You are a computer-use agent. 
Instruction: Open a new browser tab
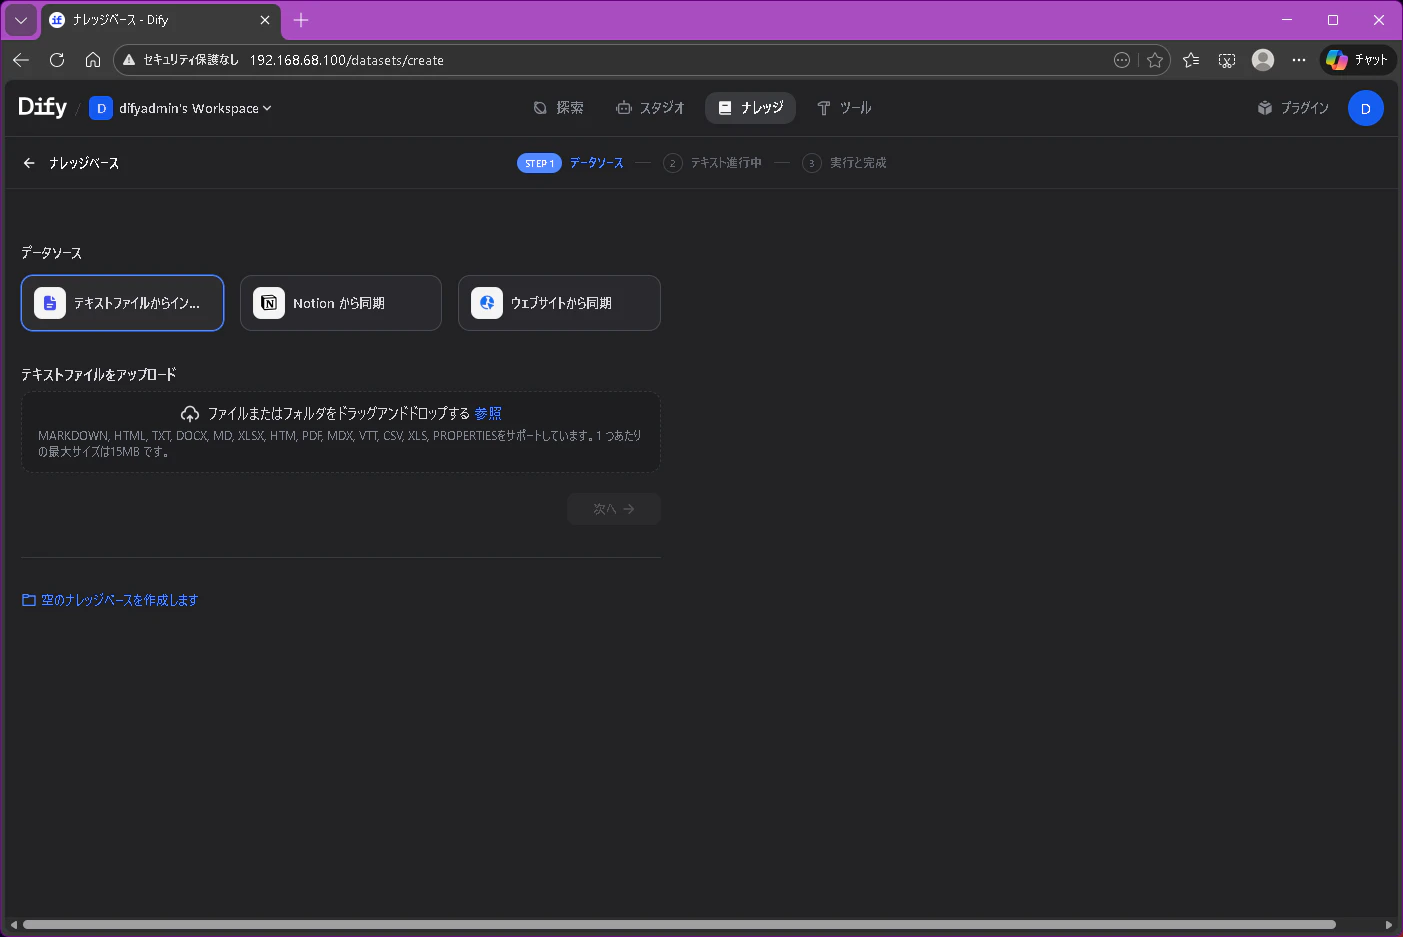(301, 20)
